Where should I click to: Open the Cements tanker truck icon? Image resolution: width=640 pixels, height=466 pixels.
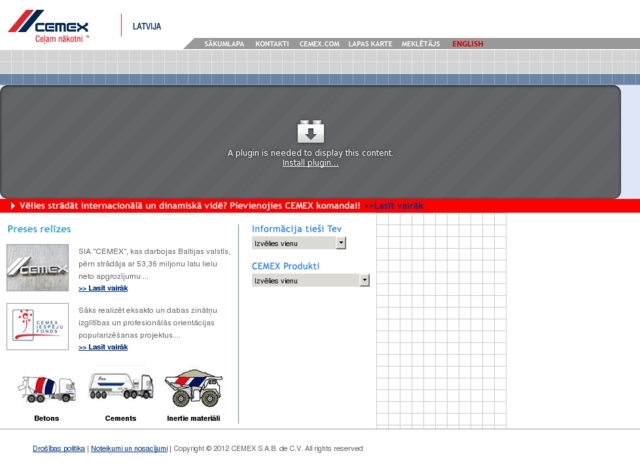pyautogui.click(x=121, y=386)
